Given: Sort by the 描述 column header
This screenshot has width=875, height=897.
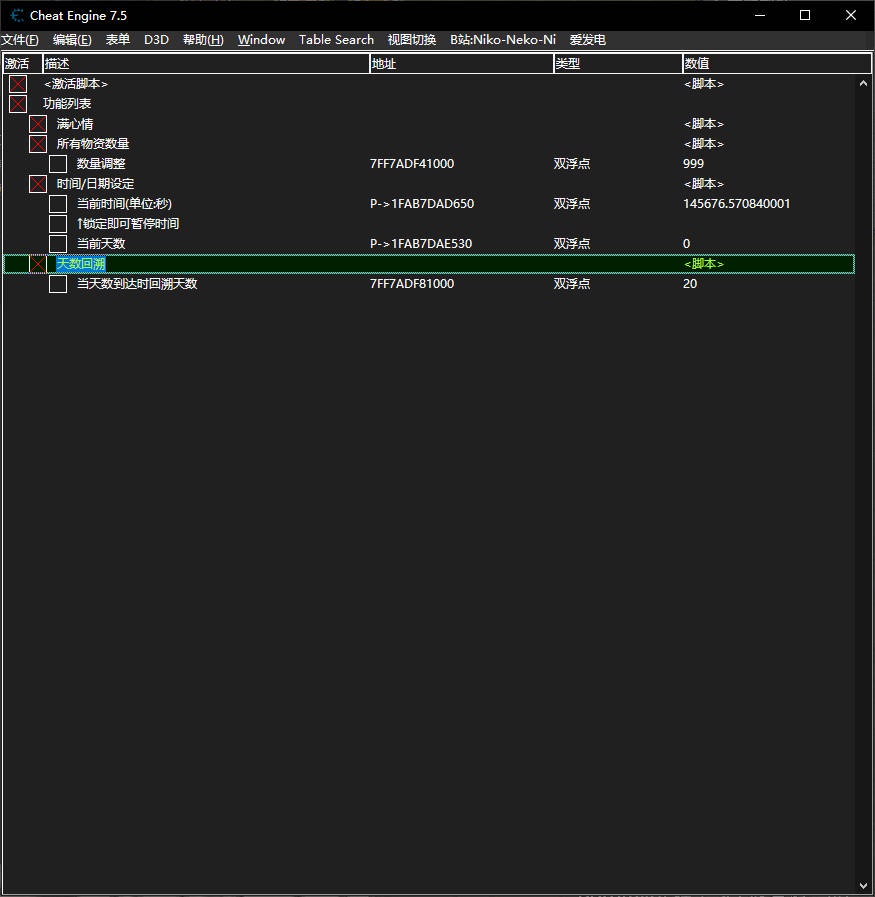Looking at the screenshot, I should pyautogui.click(x=205, y=64).
